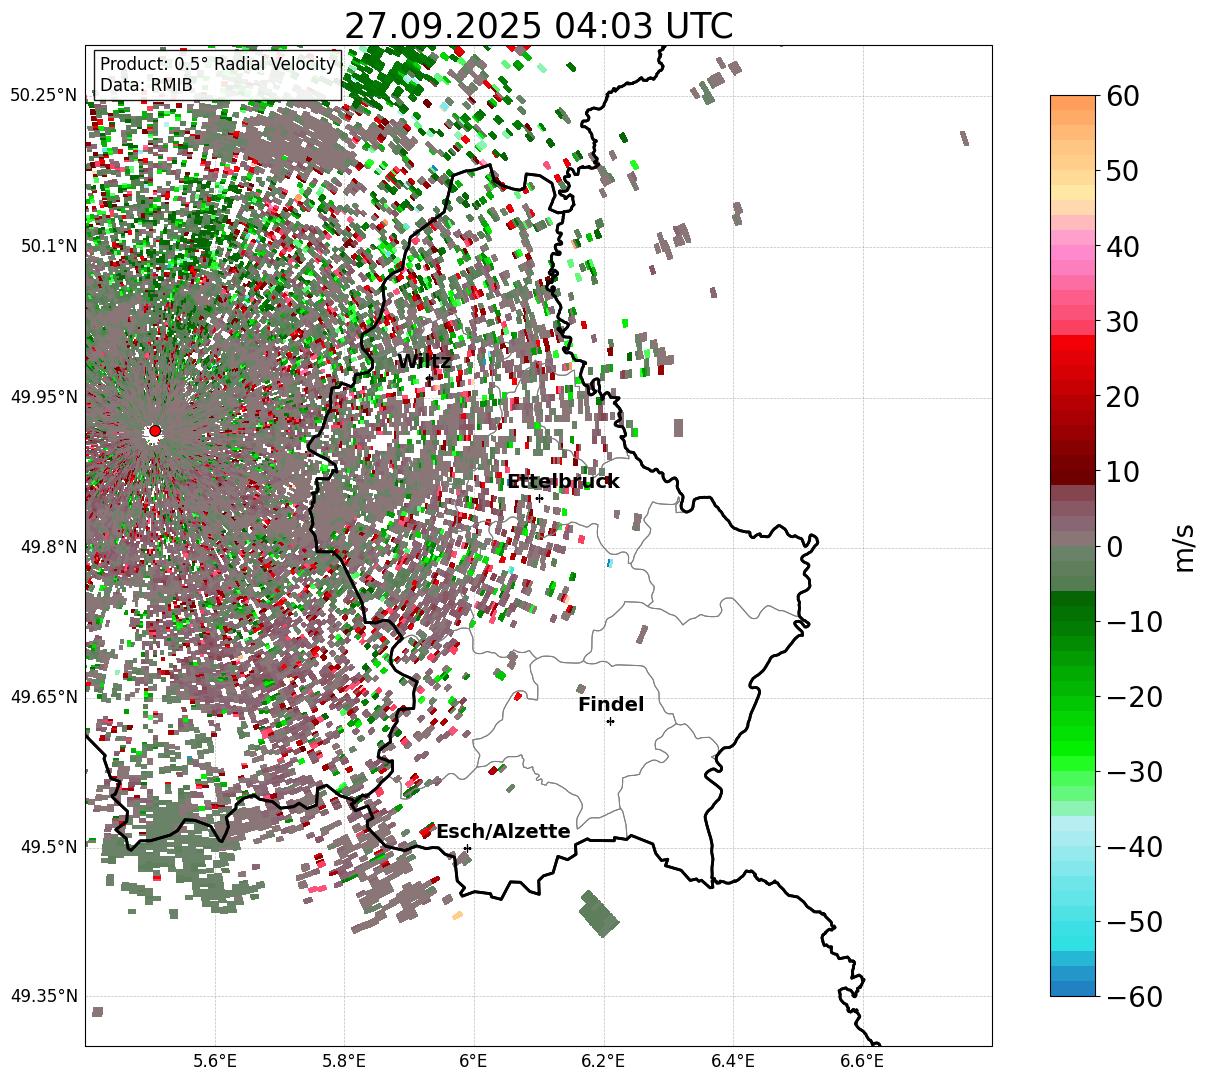Click the −10 tick label on colorbar
This screenshot has height=1081, width=1207.
(1134, 621)
